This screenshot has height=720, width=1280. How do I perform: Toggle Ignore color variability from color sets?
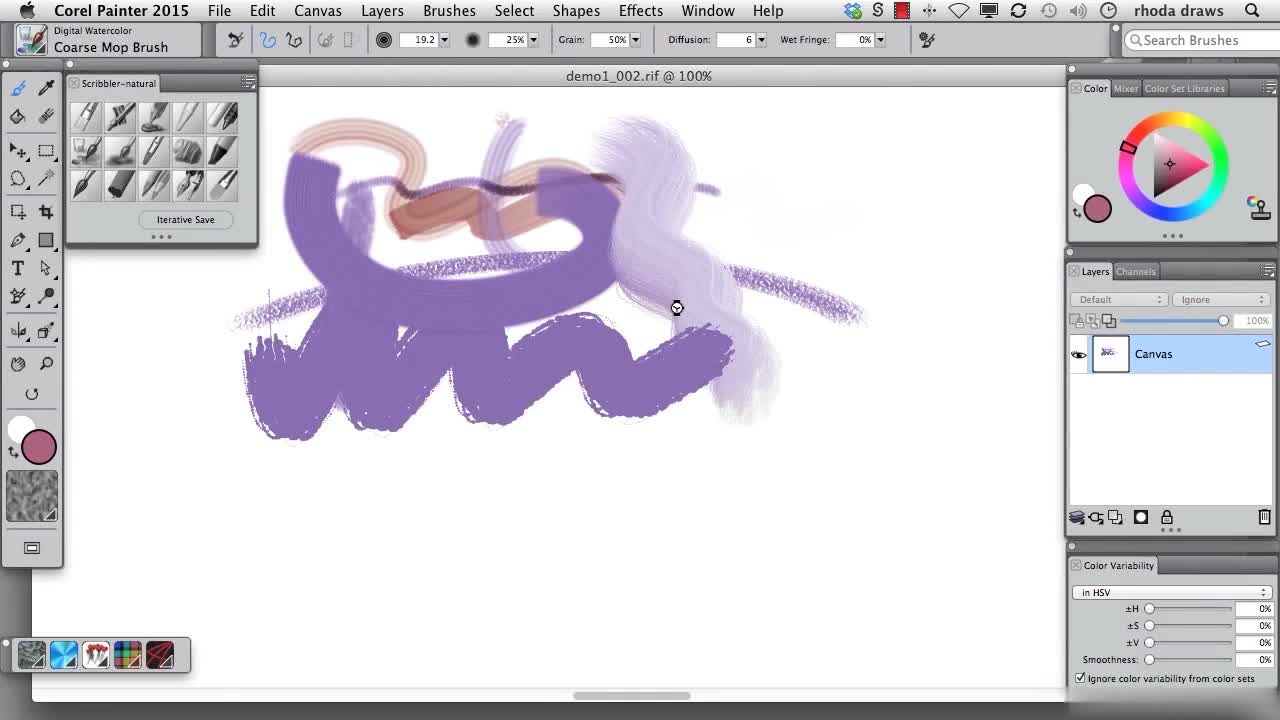pyautogui.click(x=1080, y=678)
